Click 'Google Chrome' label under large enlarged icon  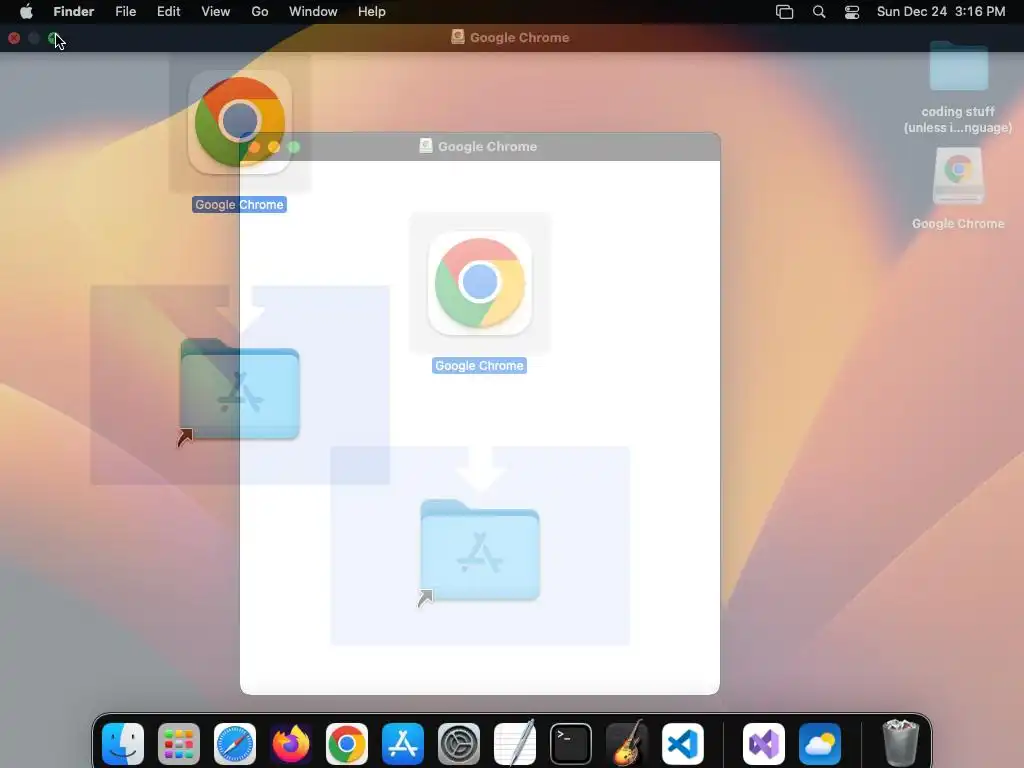point(240,204)
